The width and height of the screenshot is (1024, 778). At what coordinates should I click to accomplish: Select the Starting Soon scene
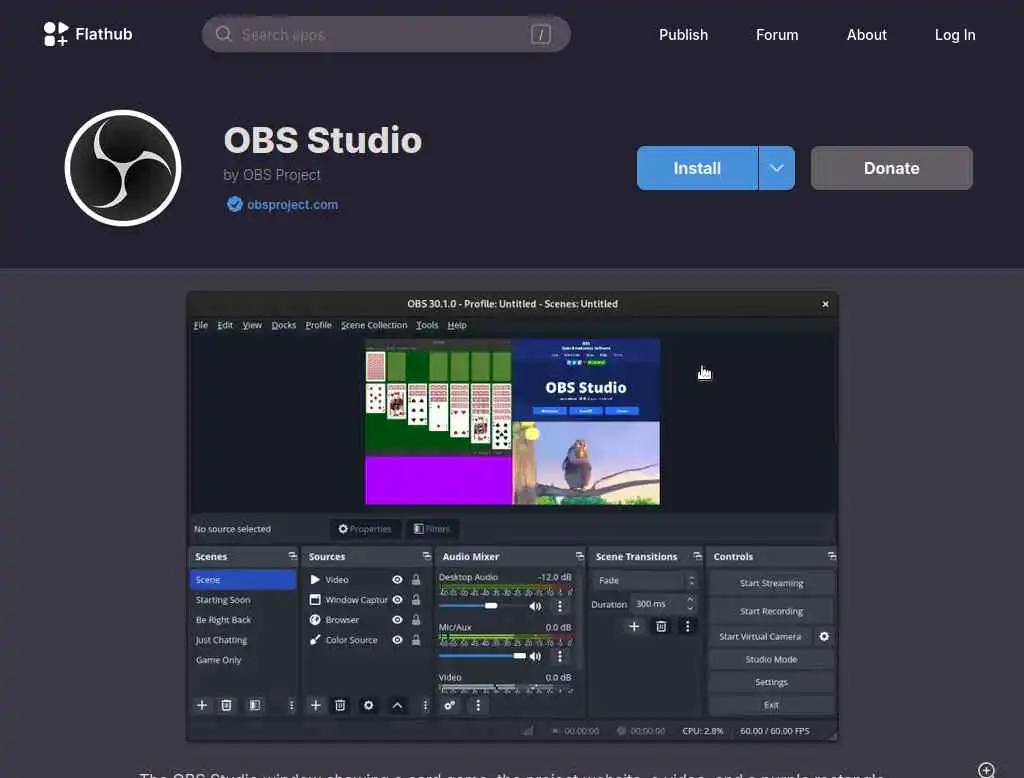(243, 600)
